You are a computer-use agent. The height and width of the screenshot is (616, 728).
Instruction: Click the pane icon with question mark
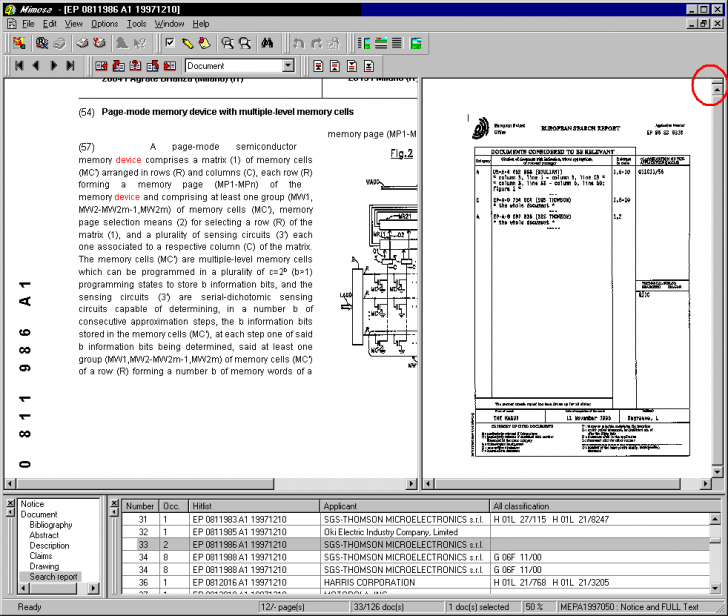136,66
